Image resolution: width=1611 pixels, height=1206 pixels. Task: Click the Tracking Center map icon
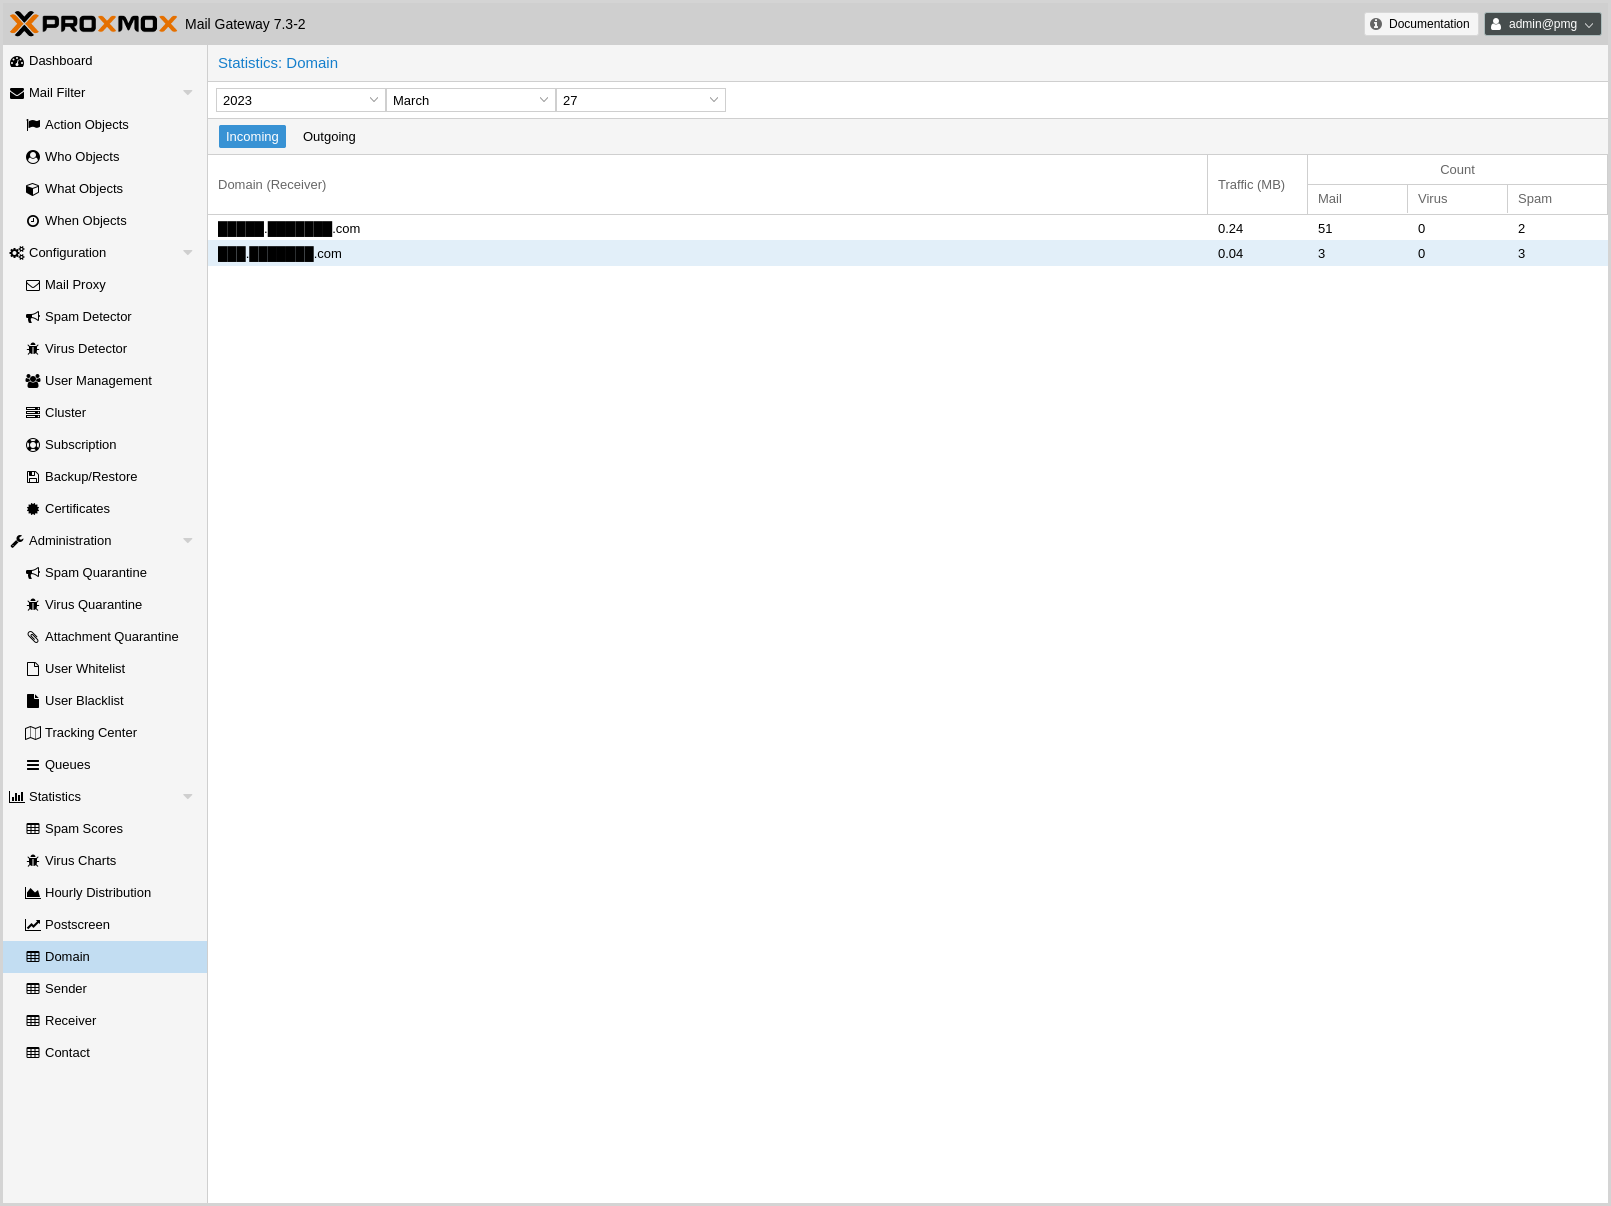point(33,733)
